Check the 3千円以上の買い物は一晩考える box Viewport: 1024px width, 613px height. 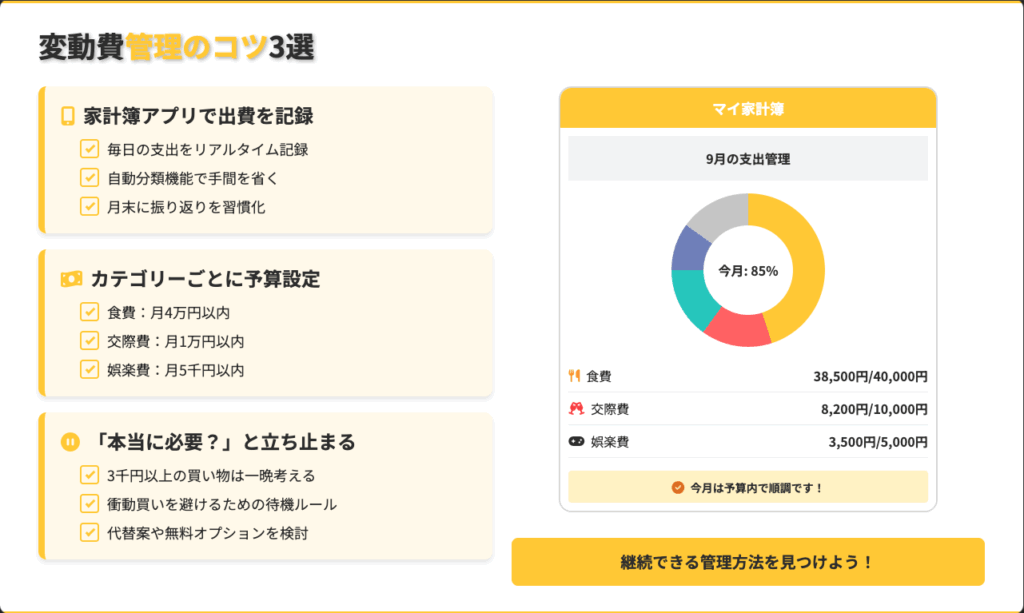pos(89,475)
